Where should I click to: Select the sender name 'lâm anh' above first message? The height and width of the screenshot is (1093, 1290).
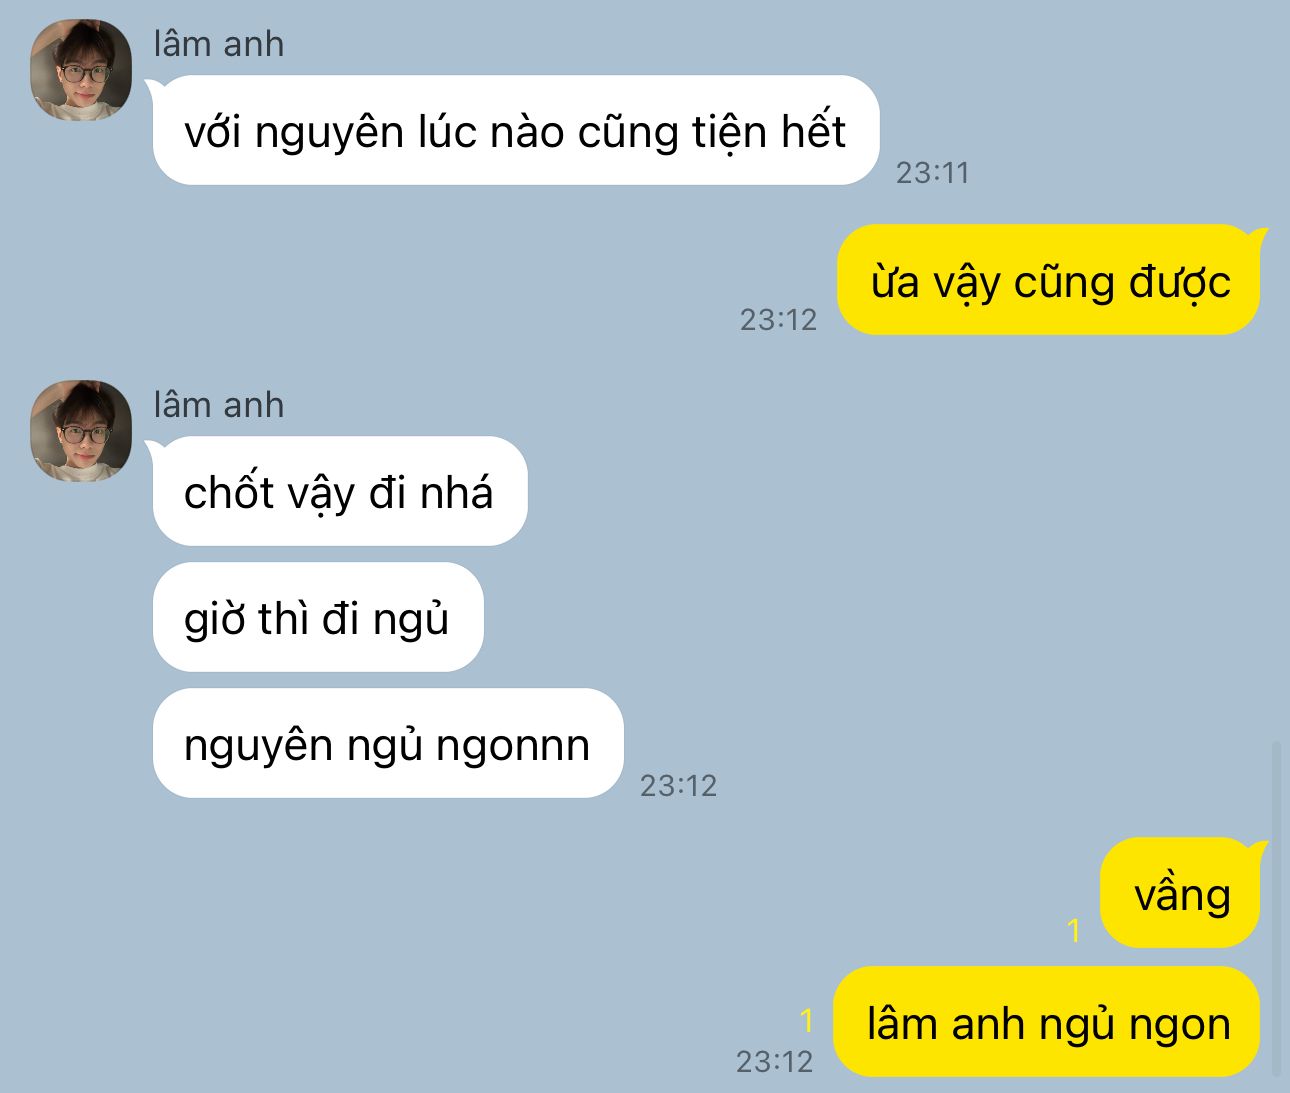coord(219,44)
